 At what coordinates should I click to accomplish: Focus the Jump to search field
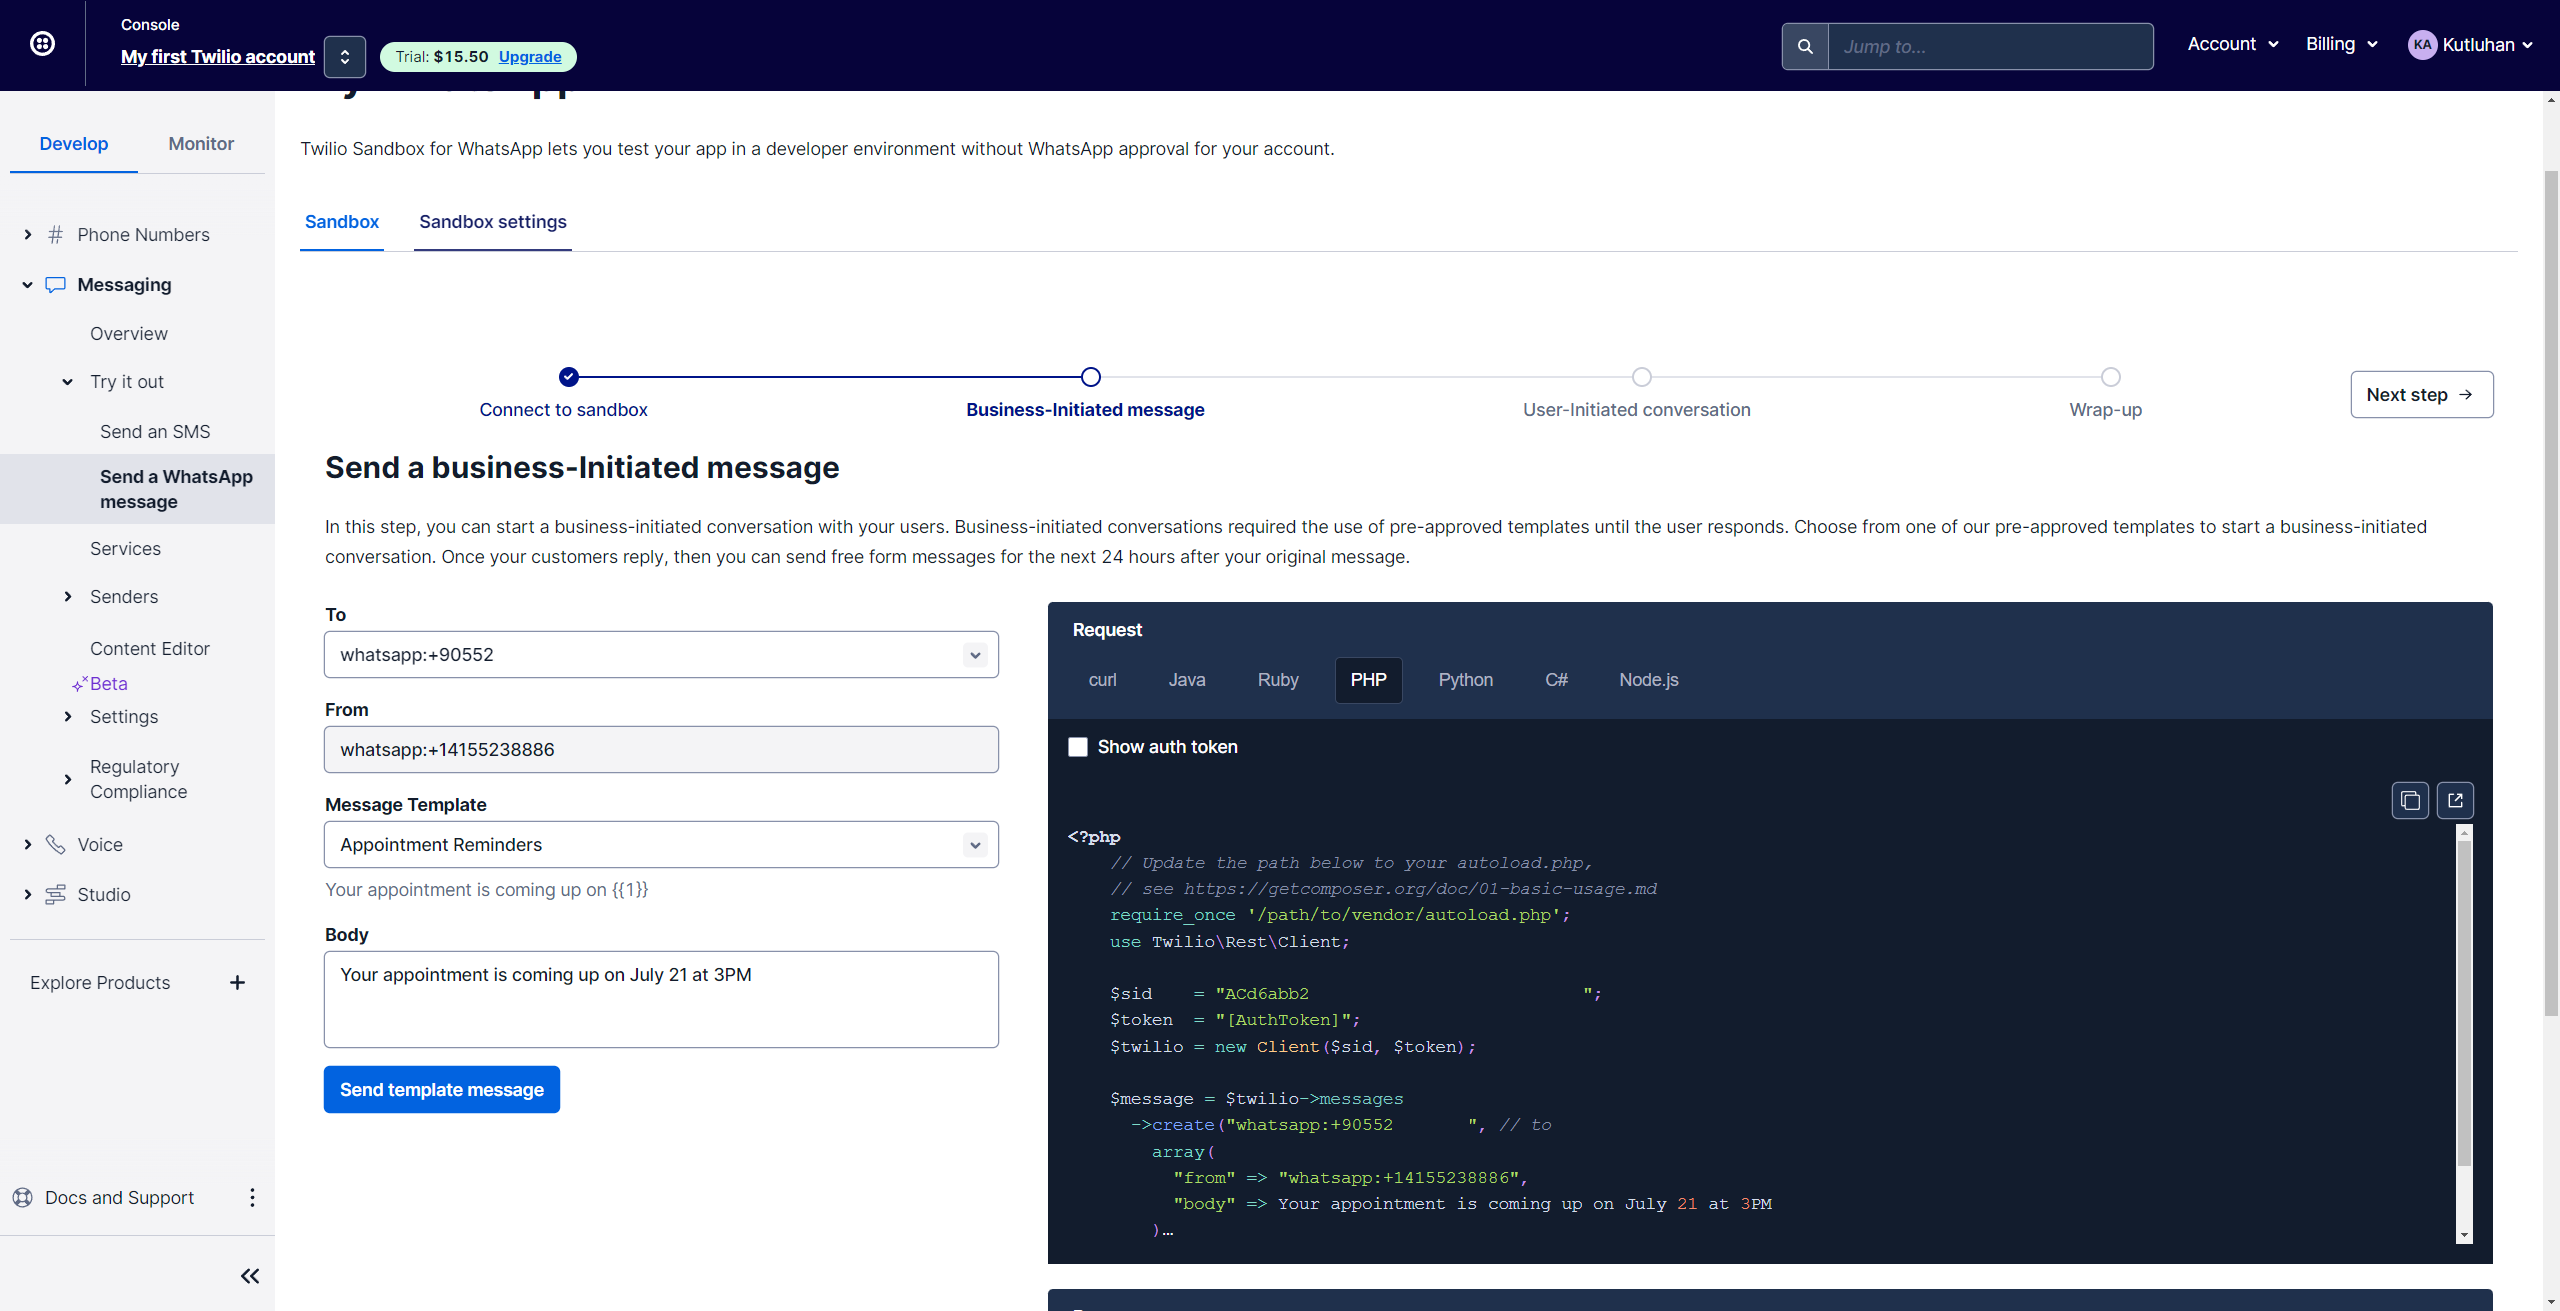click(1990, 46)
